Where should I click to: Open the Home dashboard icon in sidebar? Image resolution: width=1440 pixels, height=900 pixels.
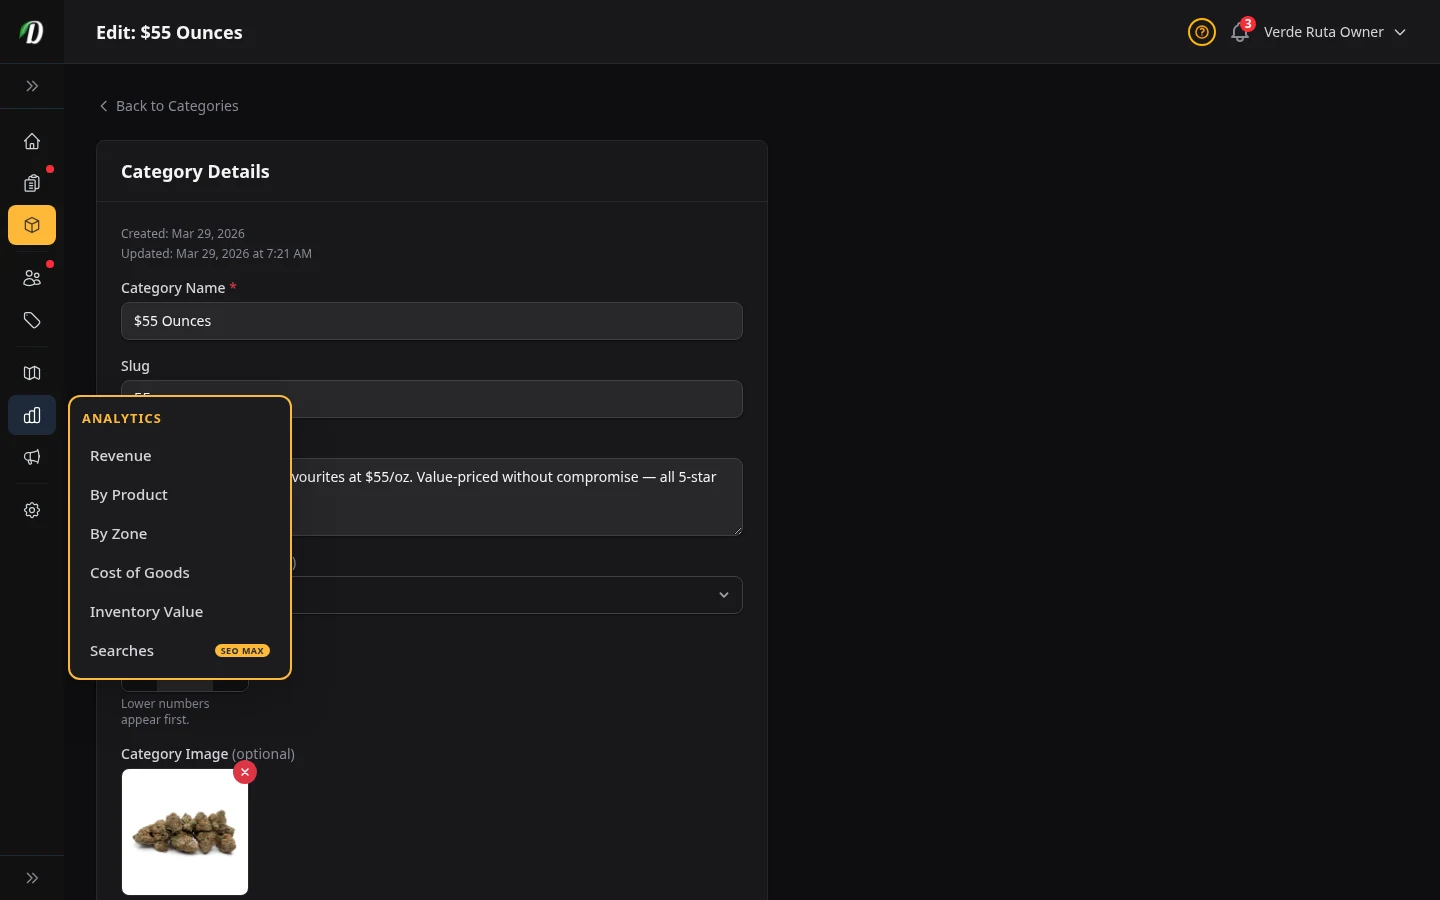[x=32, y=141]
